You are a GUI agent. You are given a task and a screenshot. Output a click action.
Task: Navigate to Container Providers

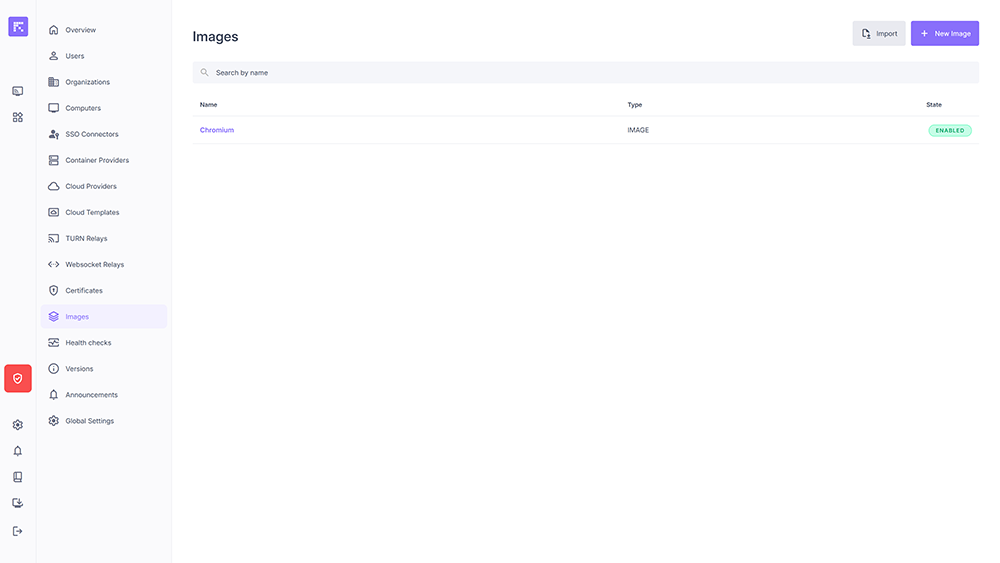[96, 160]
